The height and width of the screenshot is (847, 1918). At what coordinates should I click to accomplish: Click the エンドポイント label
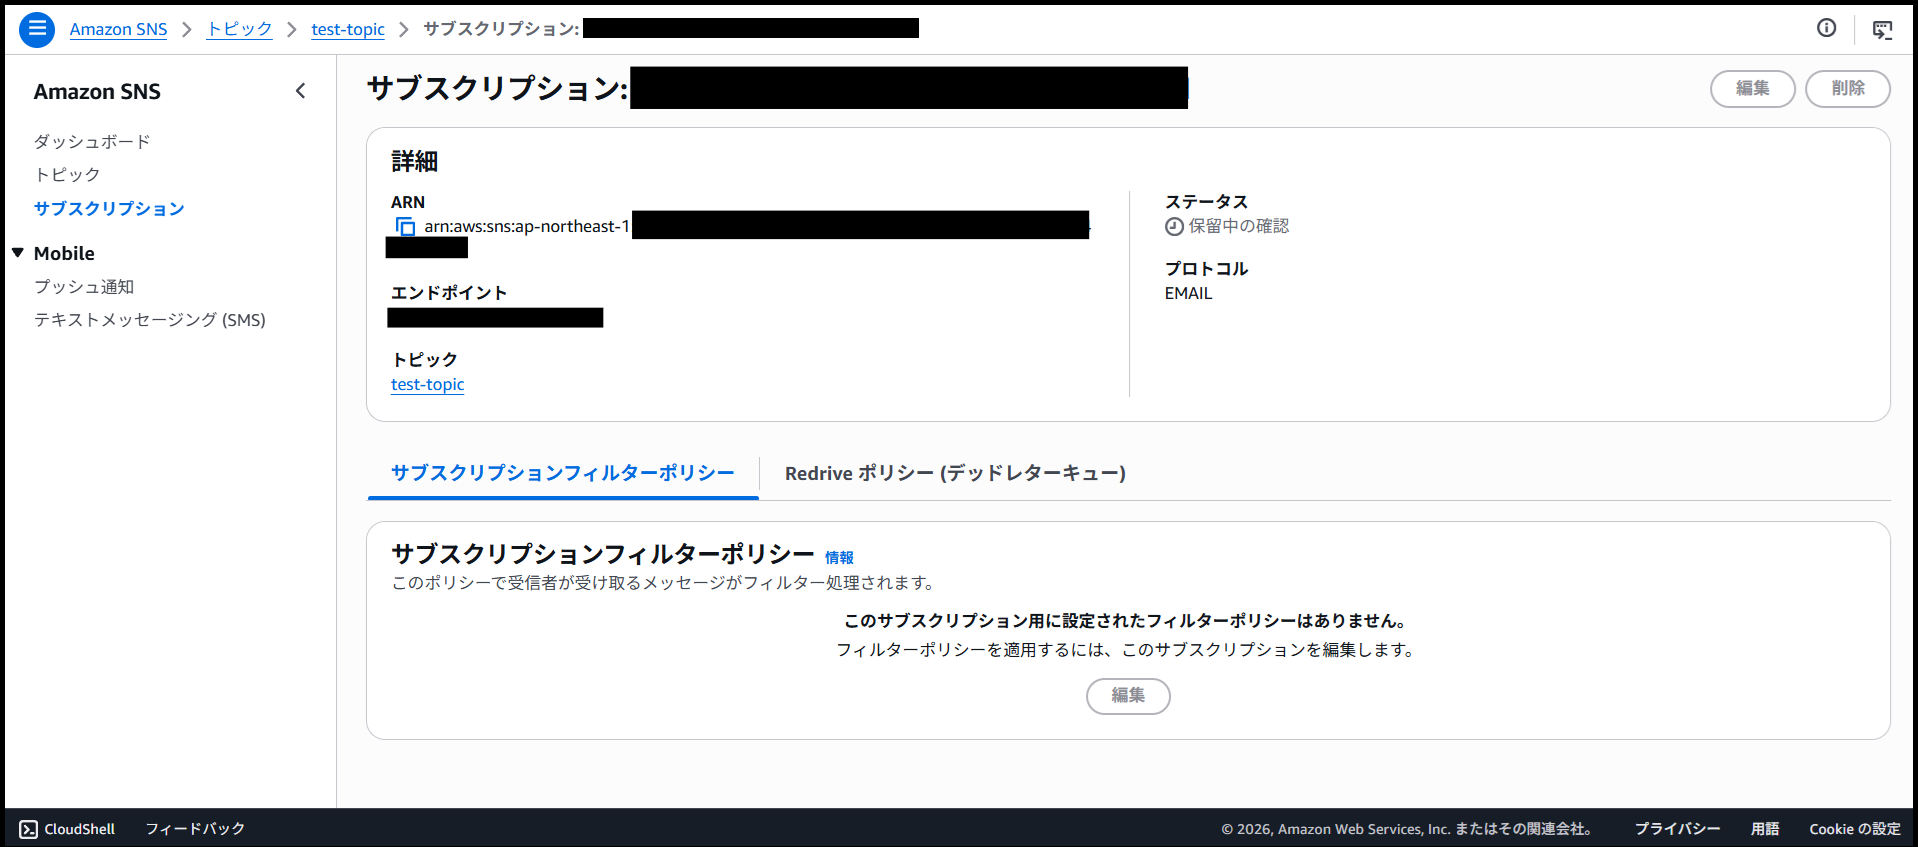449,293
